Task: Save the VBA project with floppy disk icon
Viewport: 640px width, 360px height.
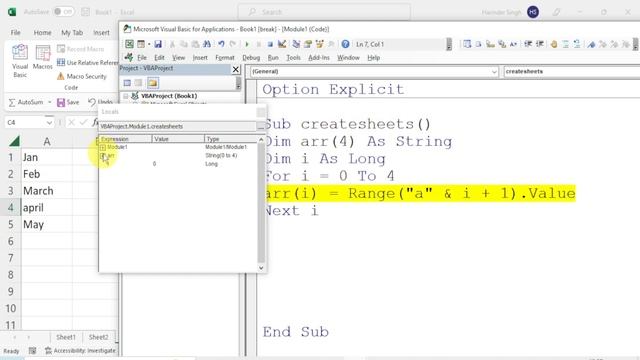Action: 158,44
